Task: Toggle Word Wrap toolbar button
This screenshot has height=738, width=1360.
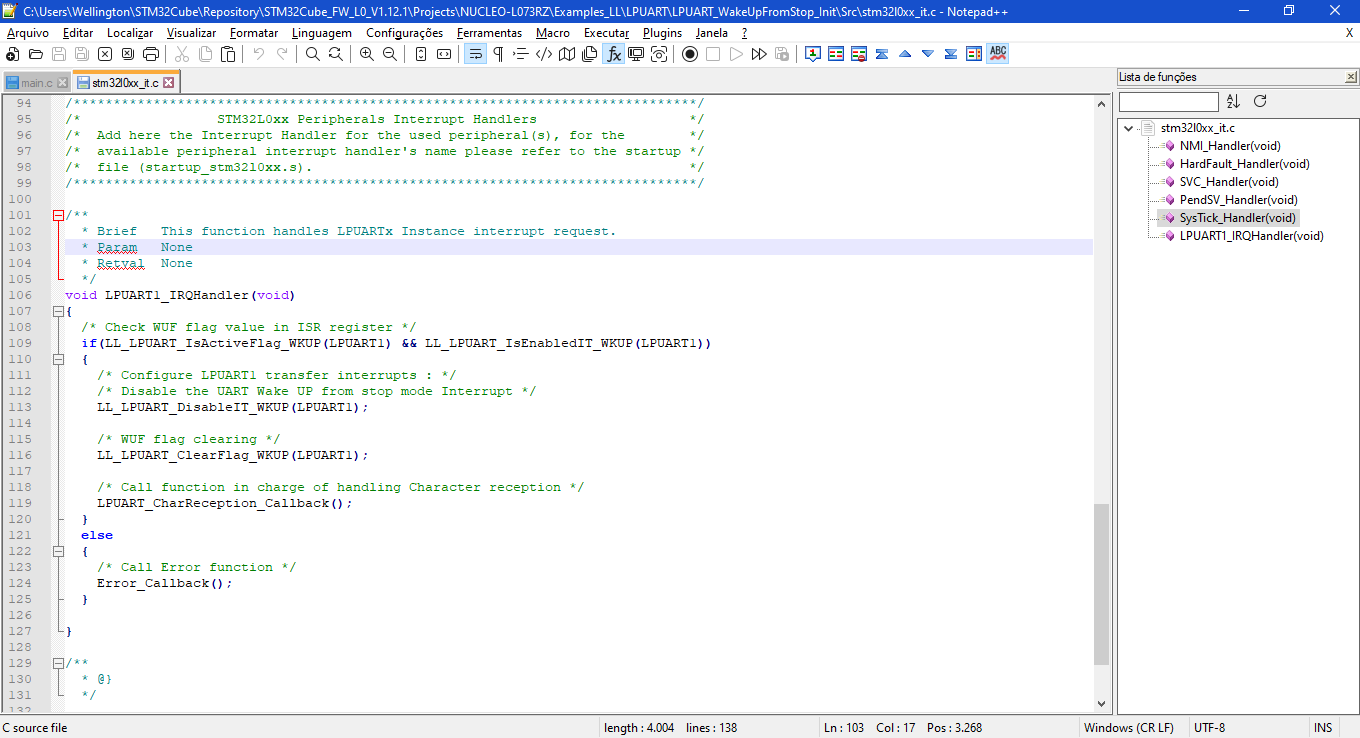Action: pos(475,54)
